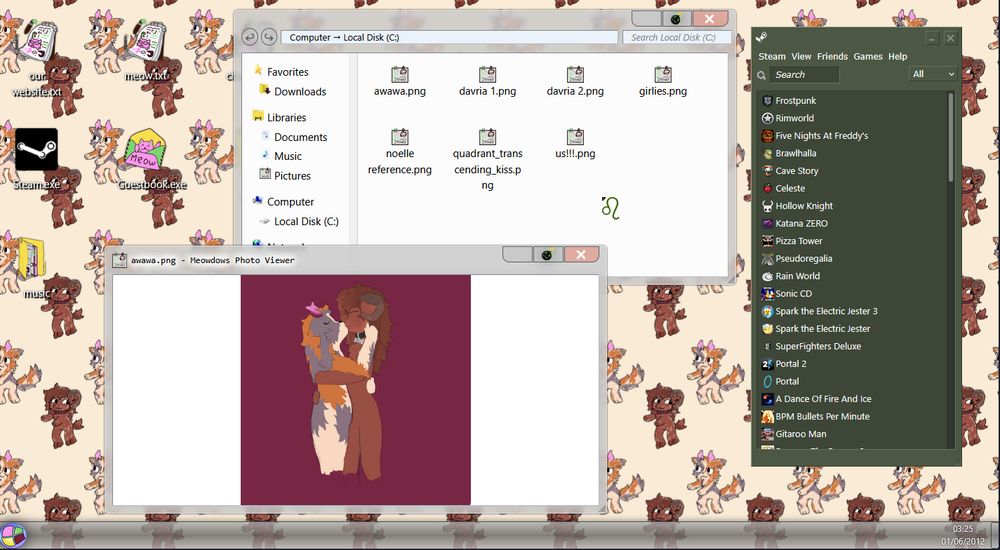Select the noelle reference.png file icon

tap(400, 137)
